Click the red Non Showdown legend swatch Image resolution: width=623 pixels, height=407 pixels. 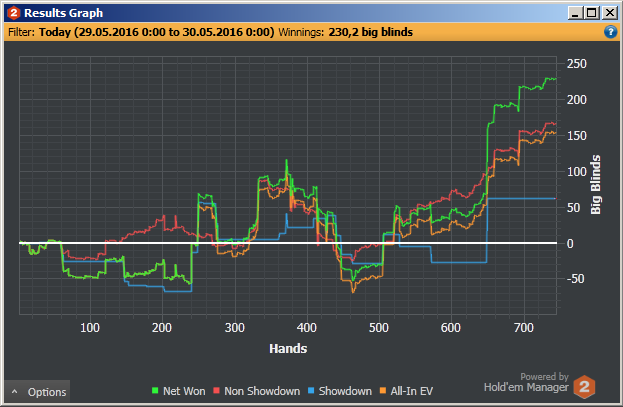[217, 390]
